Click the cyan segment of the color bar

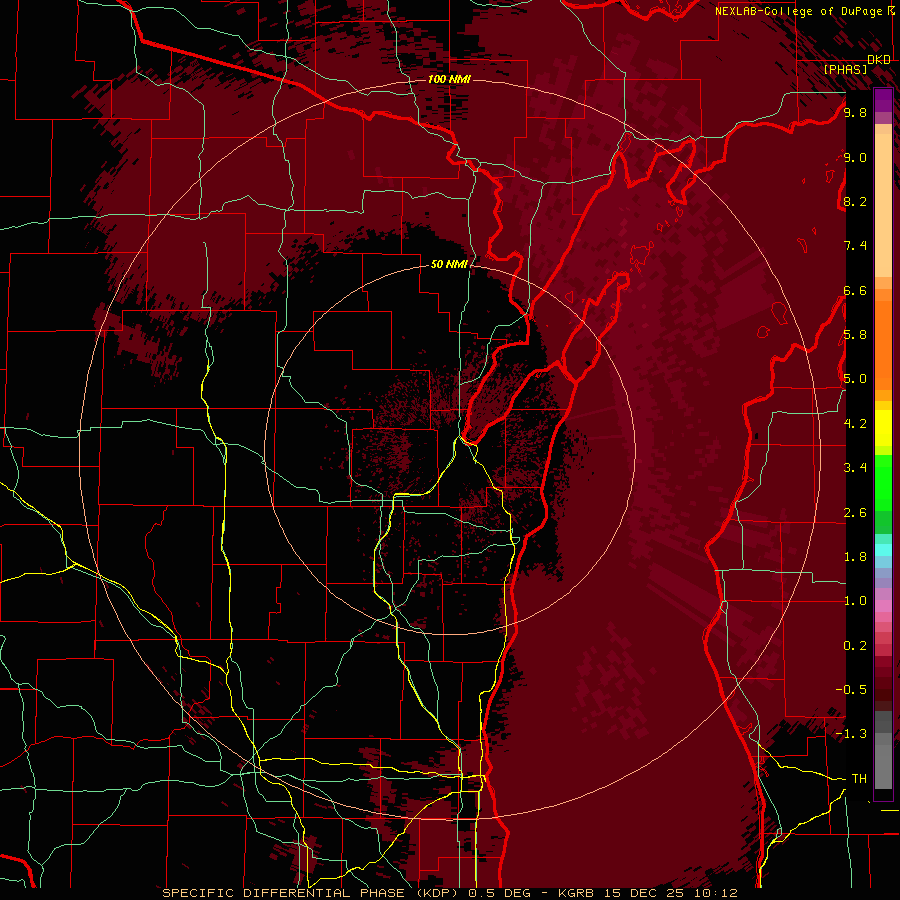click(883, 550)
